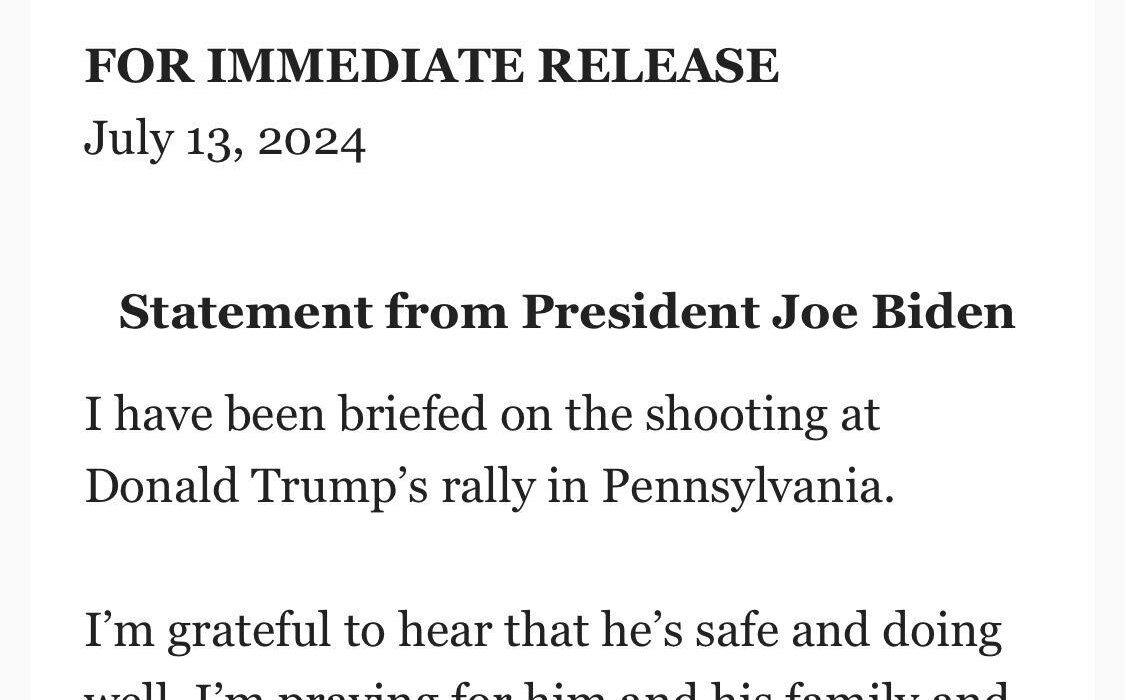The height and width of the screenshot is (700, 1125).
Task: Click the word "RELEASE" in the header
Action: pyautogui.click(x=658, y=66)
